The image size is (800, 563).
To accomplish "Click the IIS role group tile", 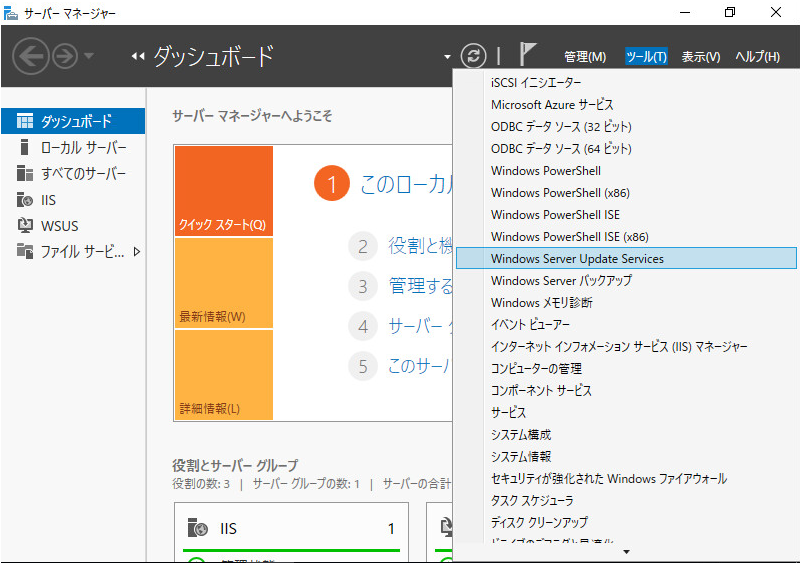I will pyautogui.click(x=291, y=528).
